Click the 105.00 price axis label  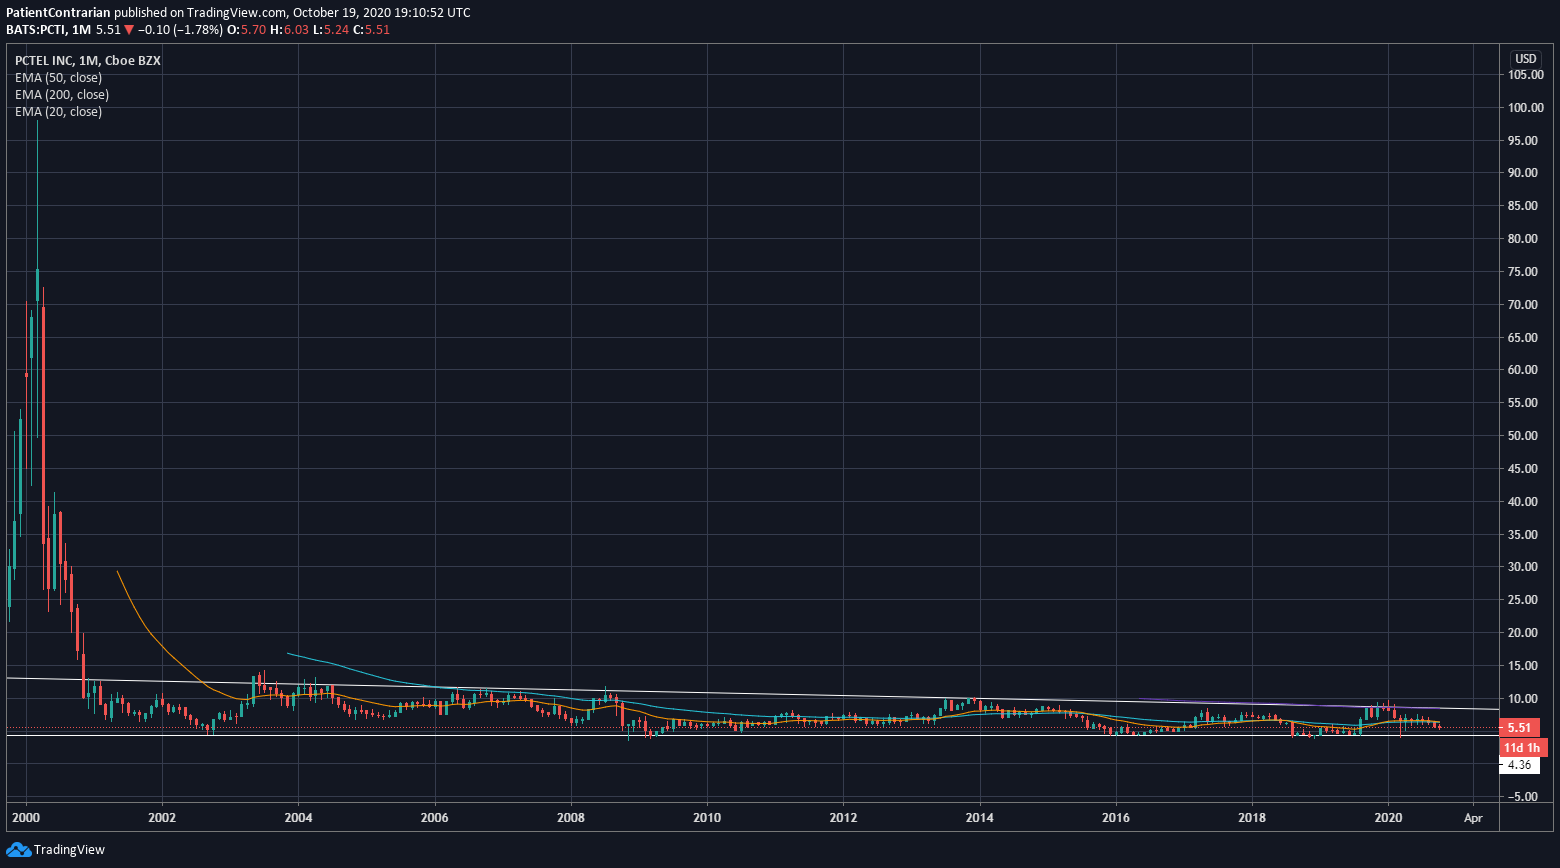pyautogui.click(x=1525, y=75)
